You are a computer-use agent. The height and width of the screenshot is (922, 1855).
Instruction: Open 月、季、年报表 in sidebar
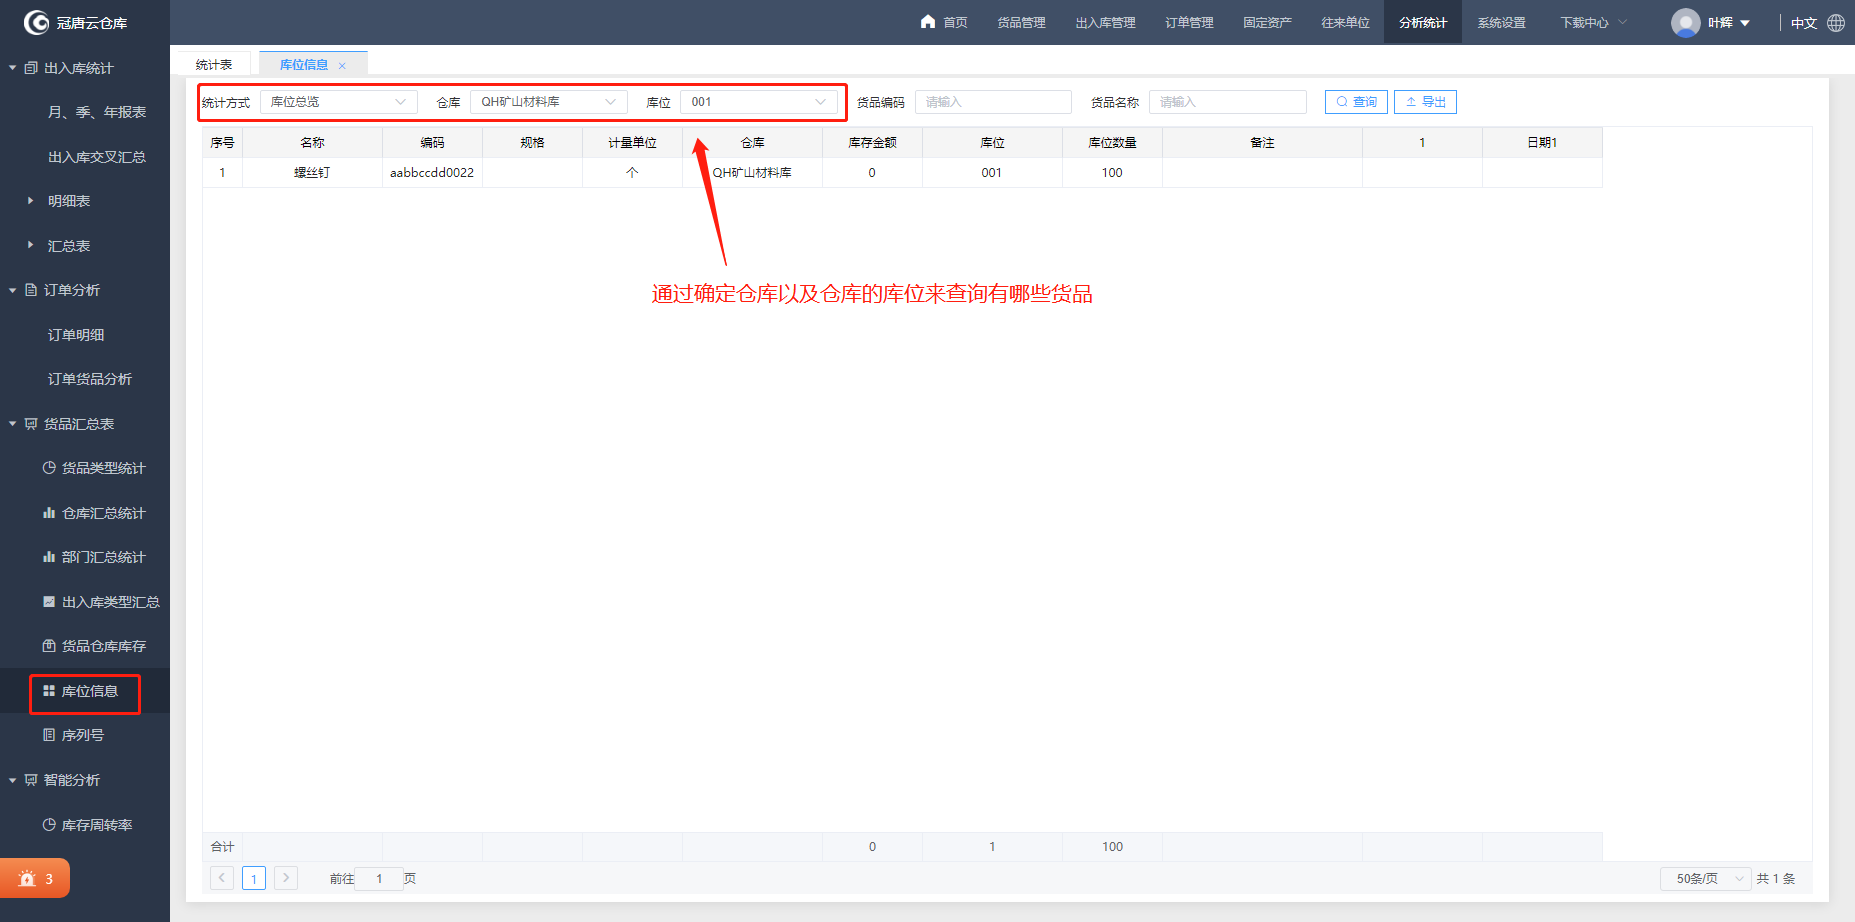[97, 112]
